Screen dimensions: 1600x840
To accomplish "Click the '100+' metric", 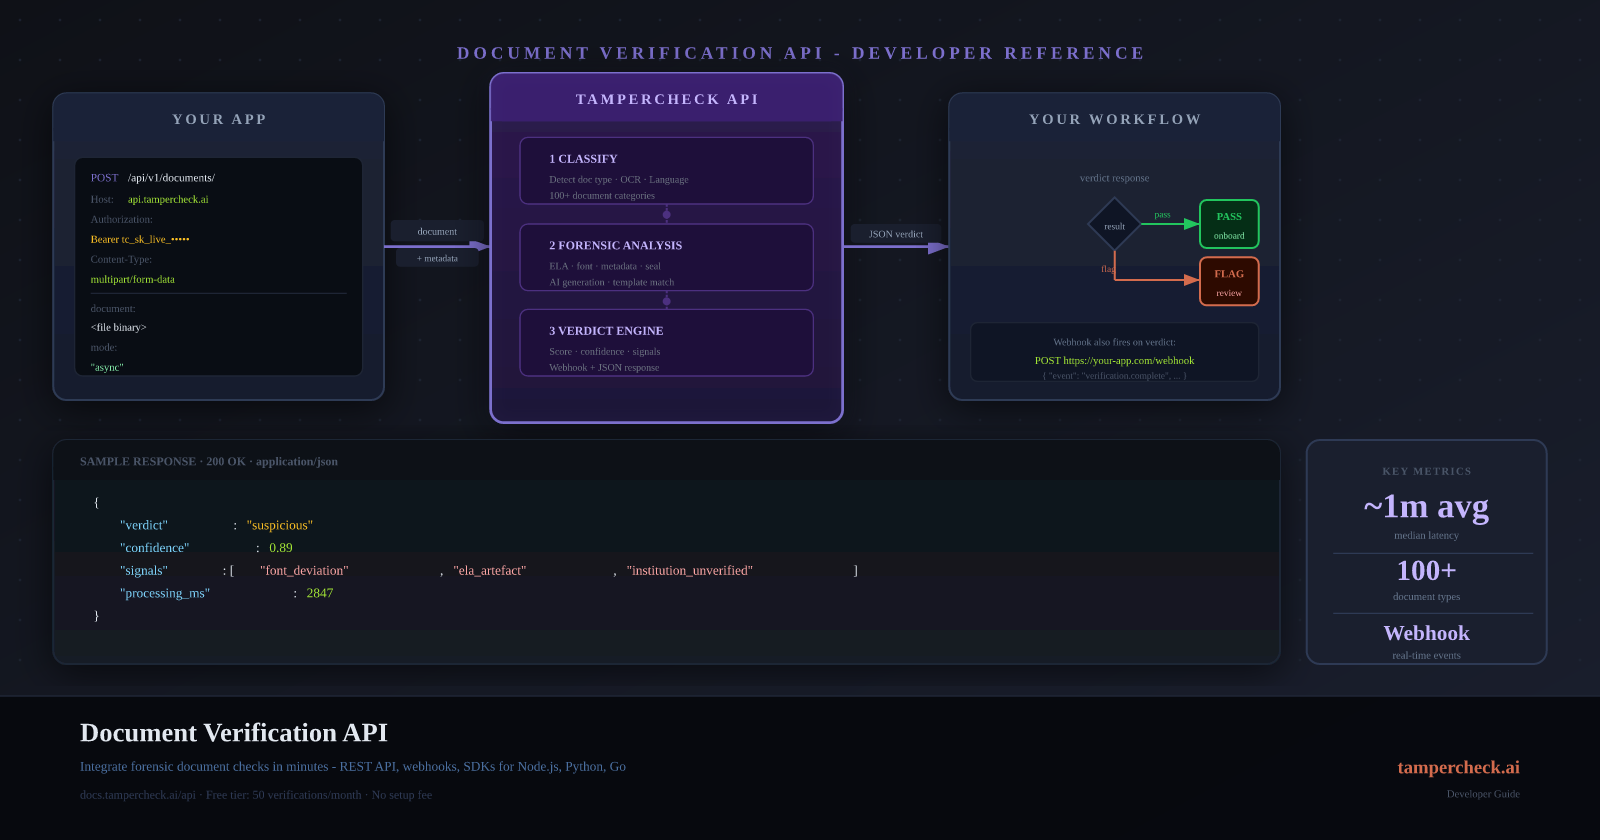I will 1426,570.
